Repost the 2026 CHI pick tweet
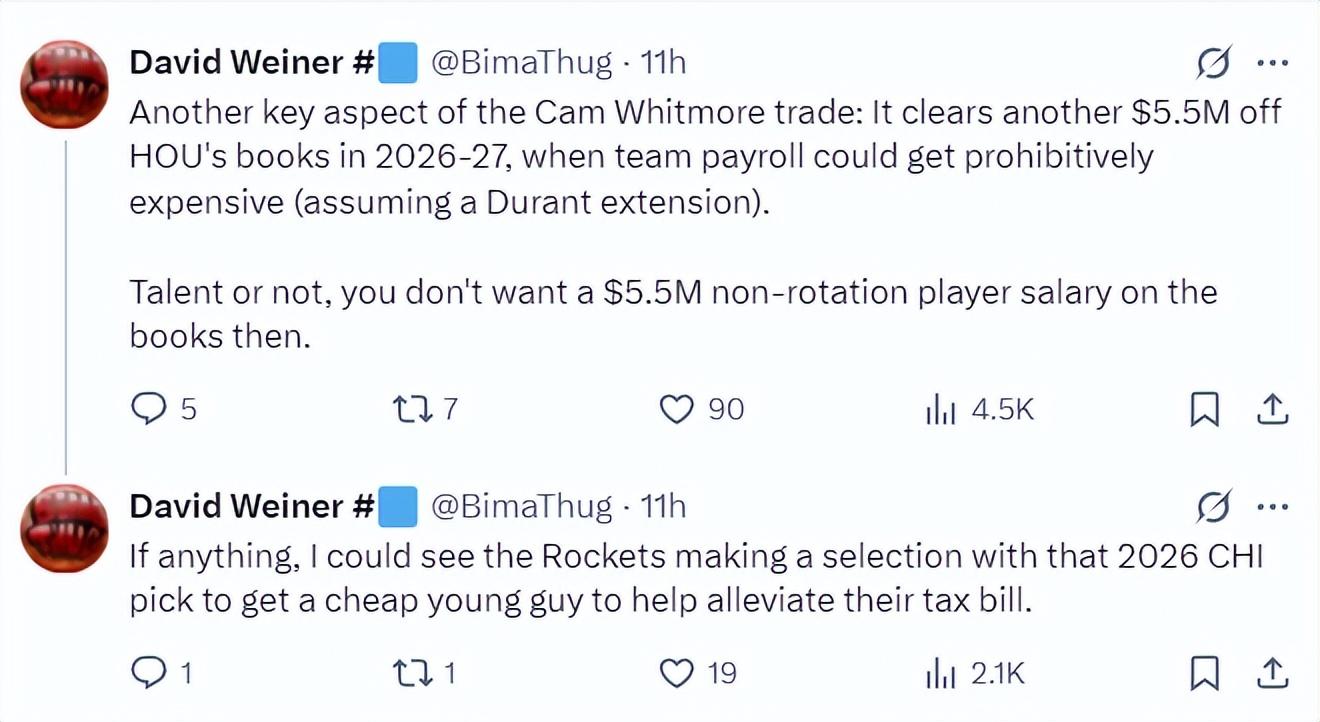The height and width of the screenshot is (722, 1320). 411,675
